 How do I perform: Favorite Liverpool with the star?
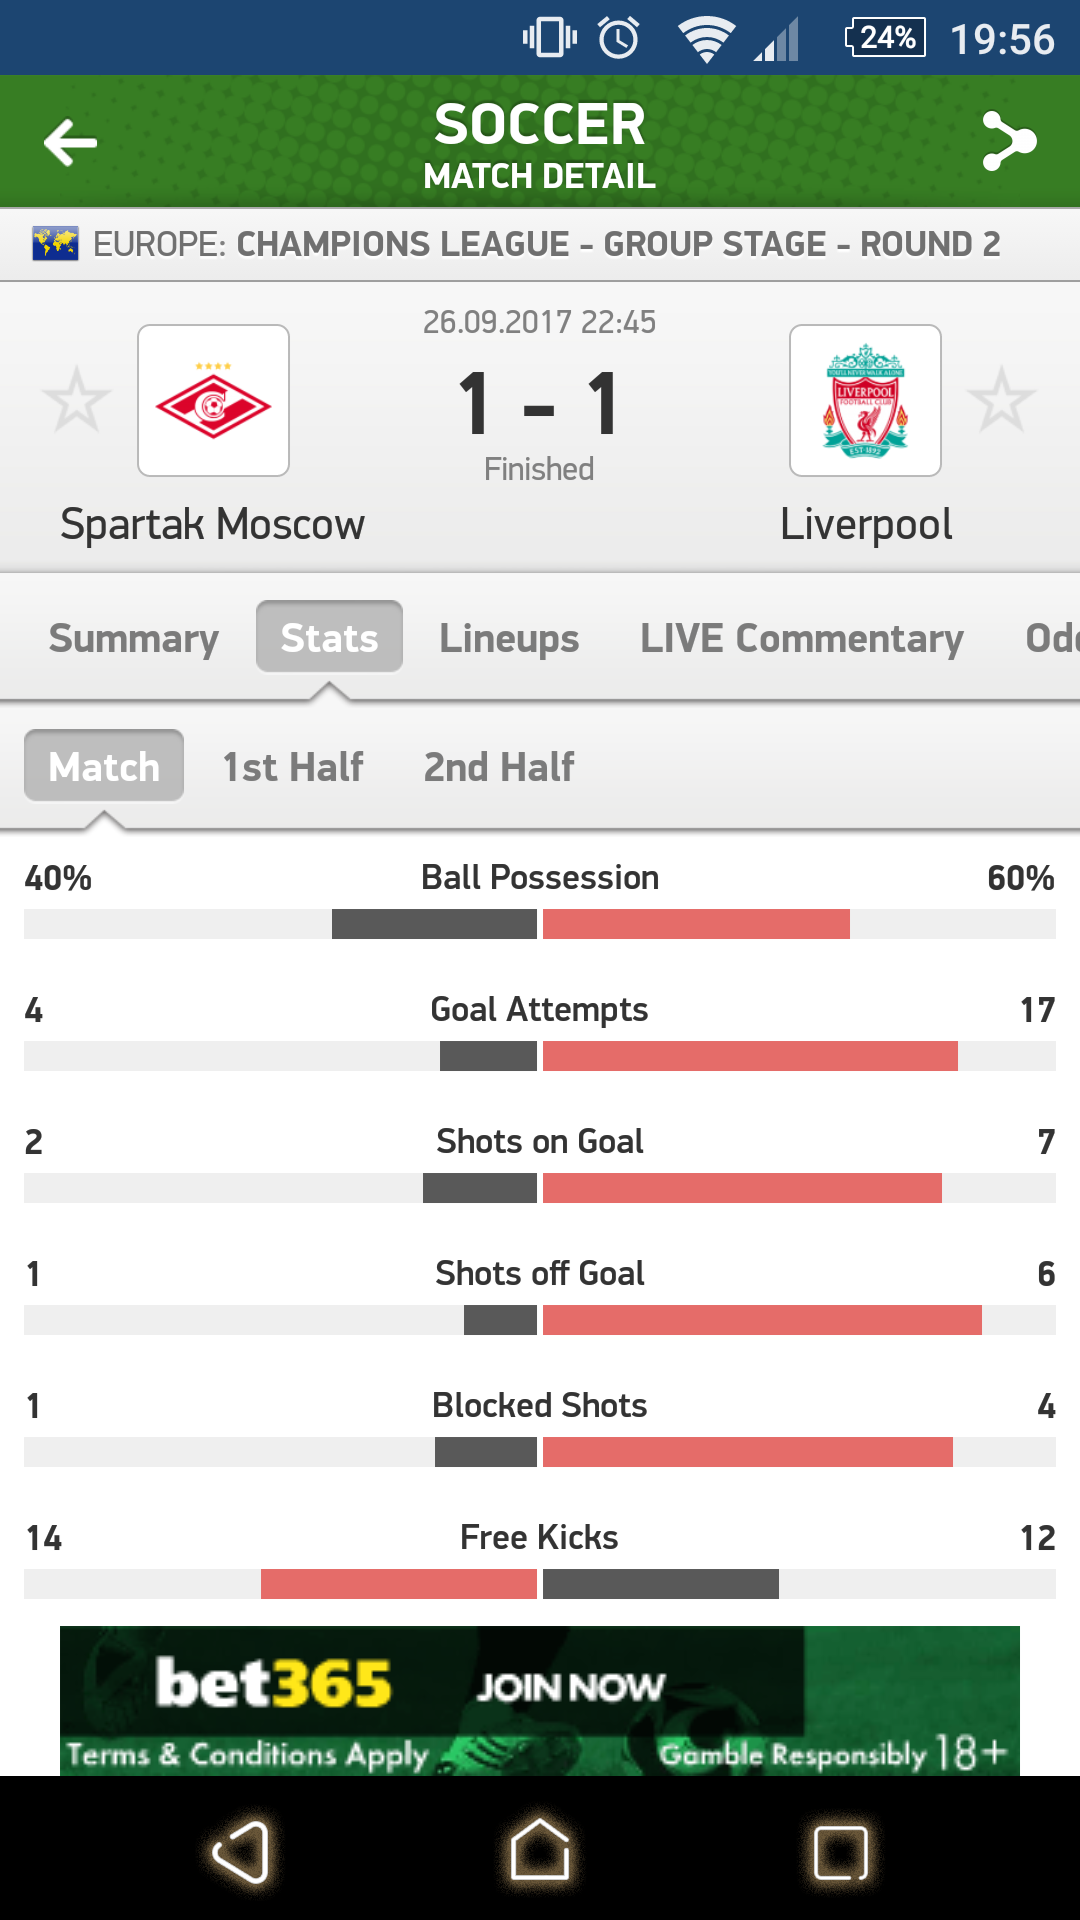point(1001,400)
